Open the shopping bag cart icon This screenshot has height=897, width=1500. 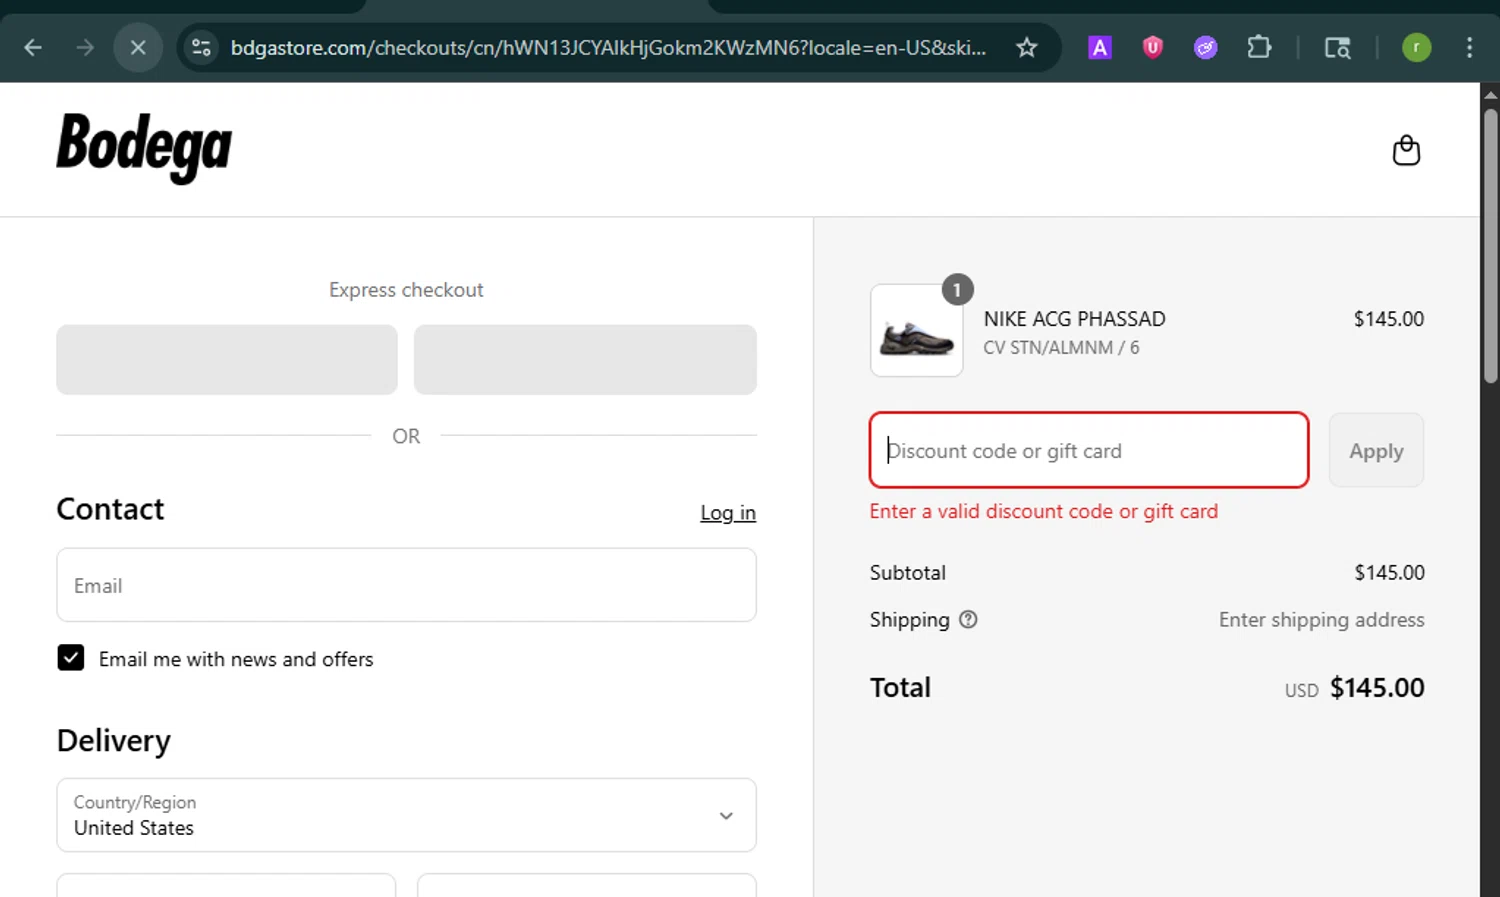click(x=1406, y=150)
